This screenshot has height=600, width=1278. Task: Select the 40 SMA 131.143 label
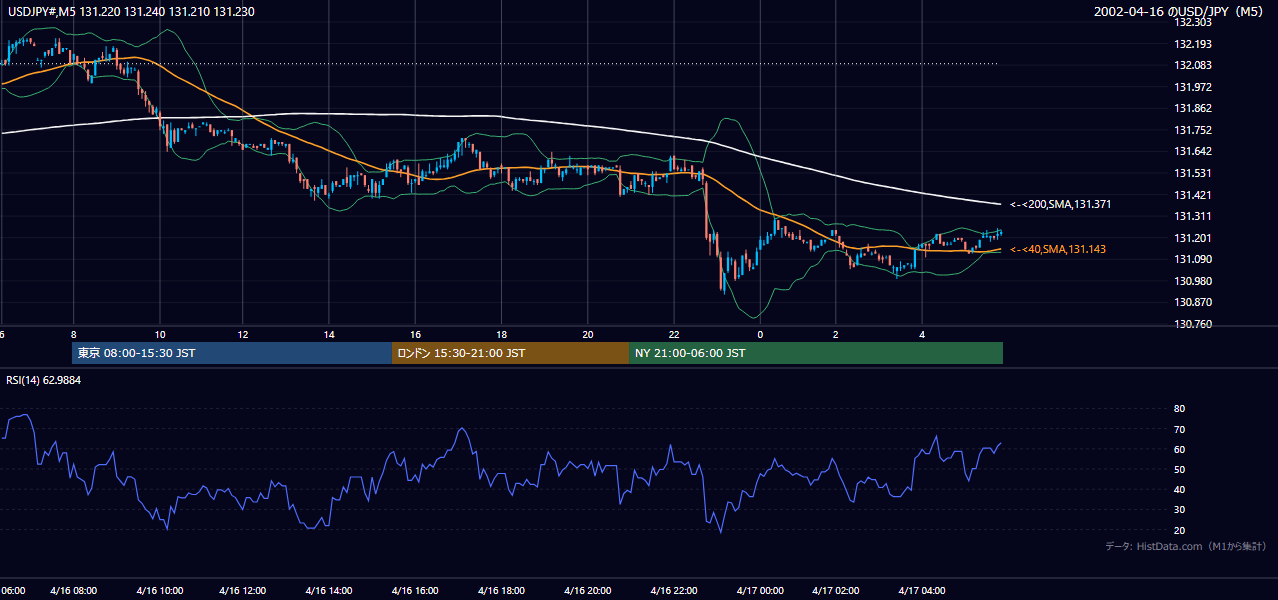coord(1060,249)
